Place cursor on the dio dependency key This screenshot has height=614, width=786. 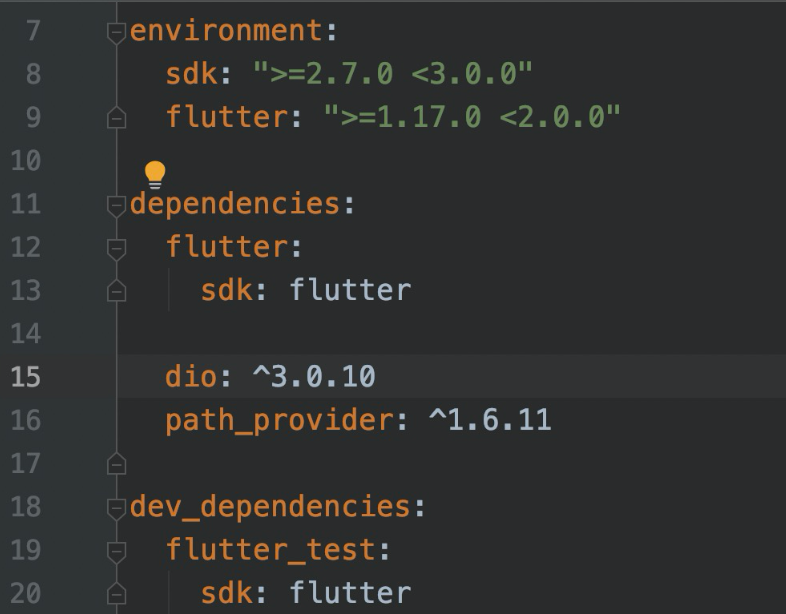[191, 377]
